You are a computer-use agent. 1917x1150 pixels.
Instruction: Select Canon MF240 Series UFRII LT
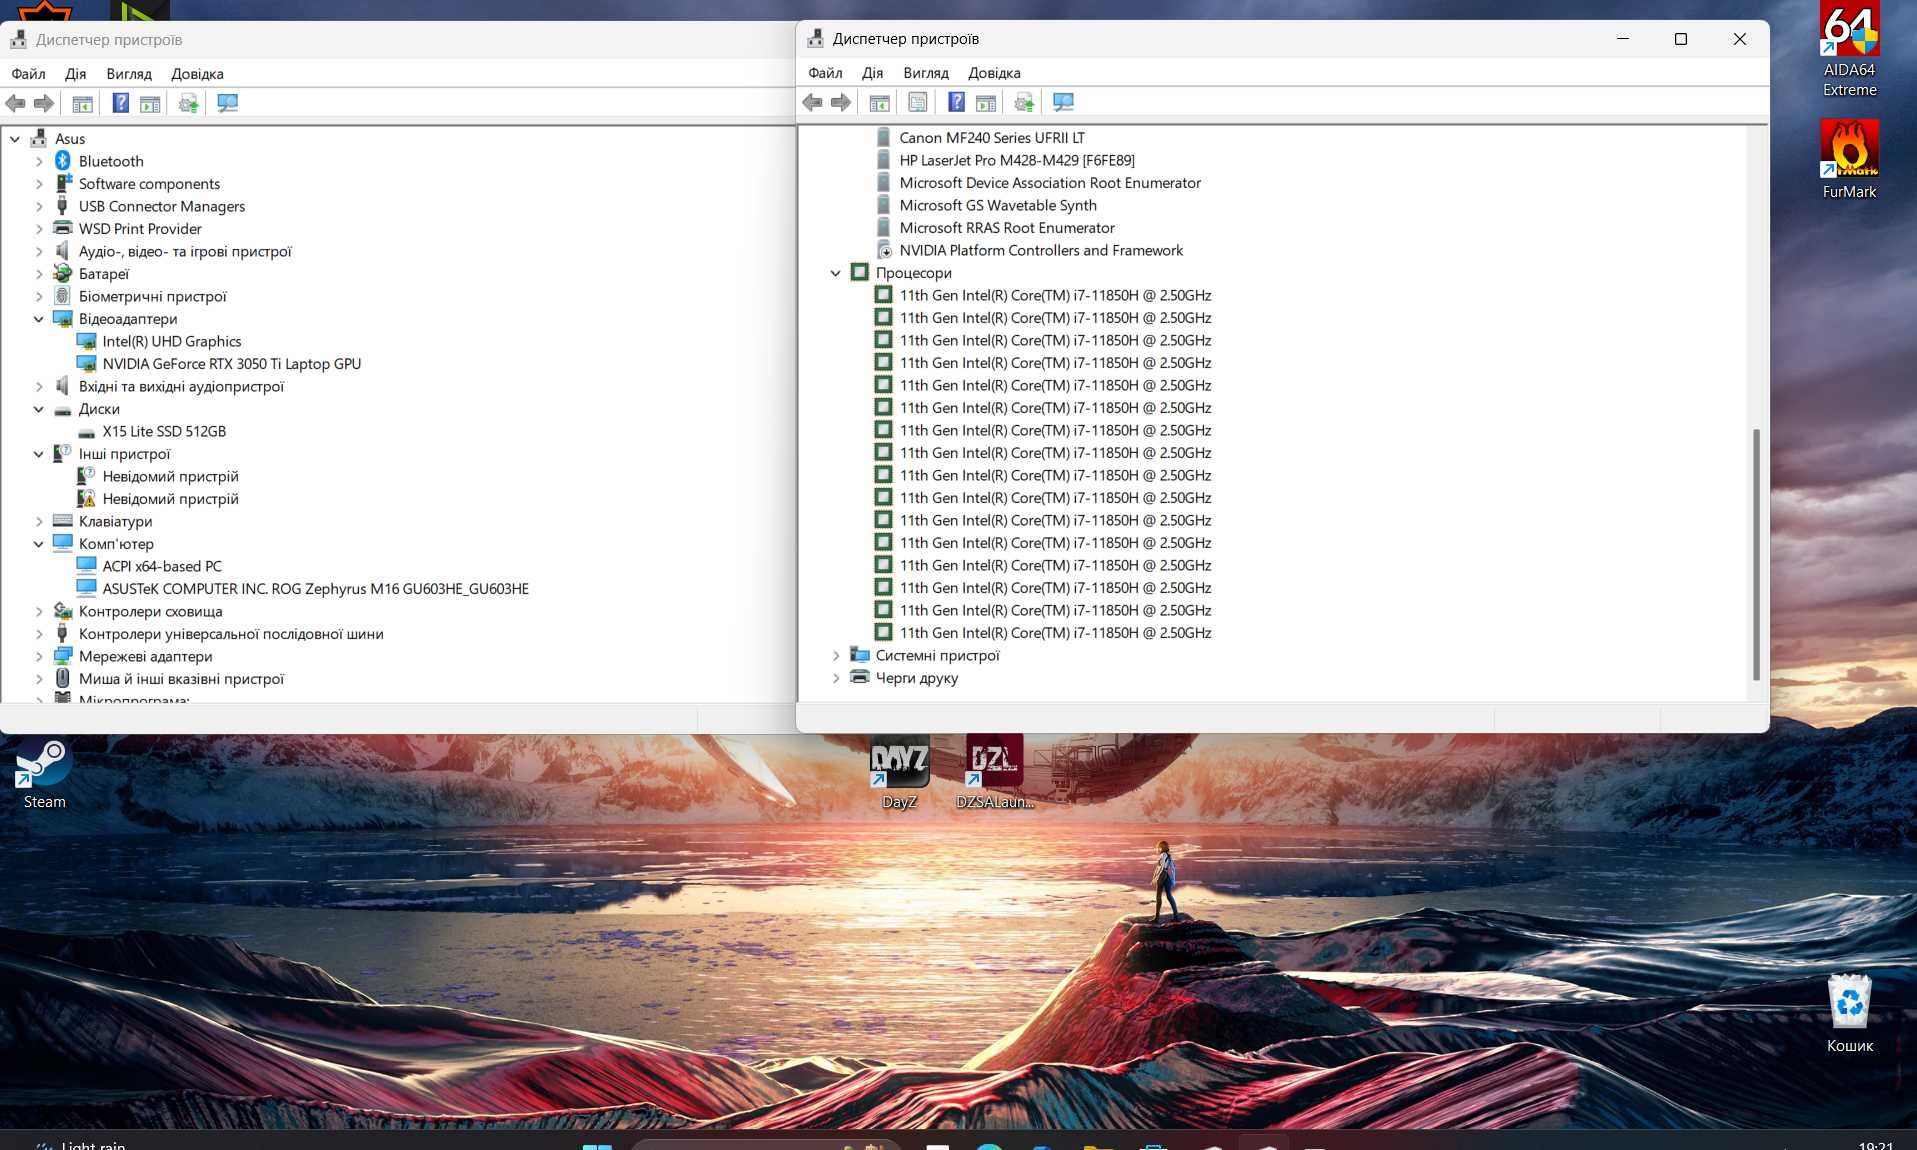point(992,138)
